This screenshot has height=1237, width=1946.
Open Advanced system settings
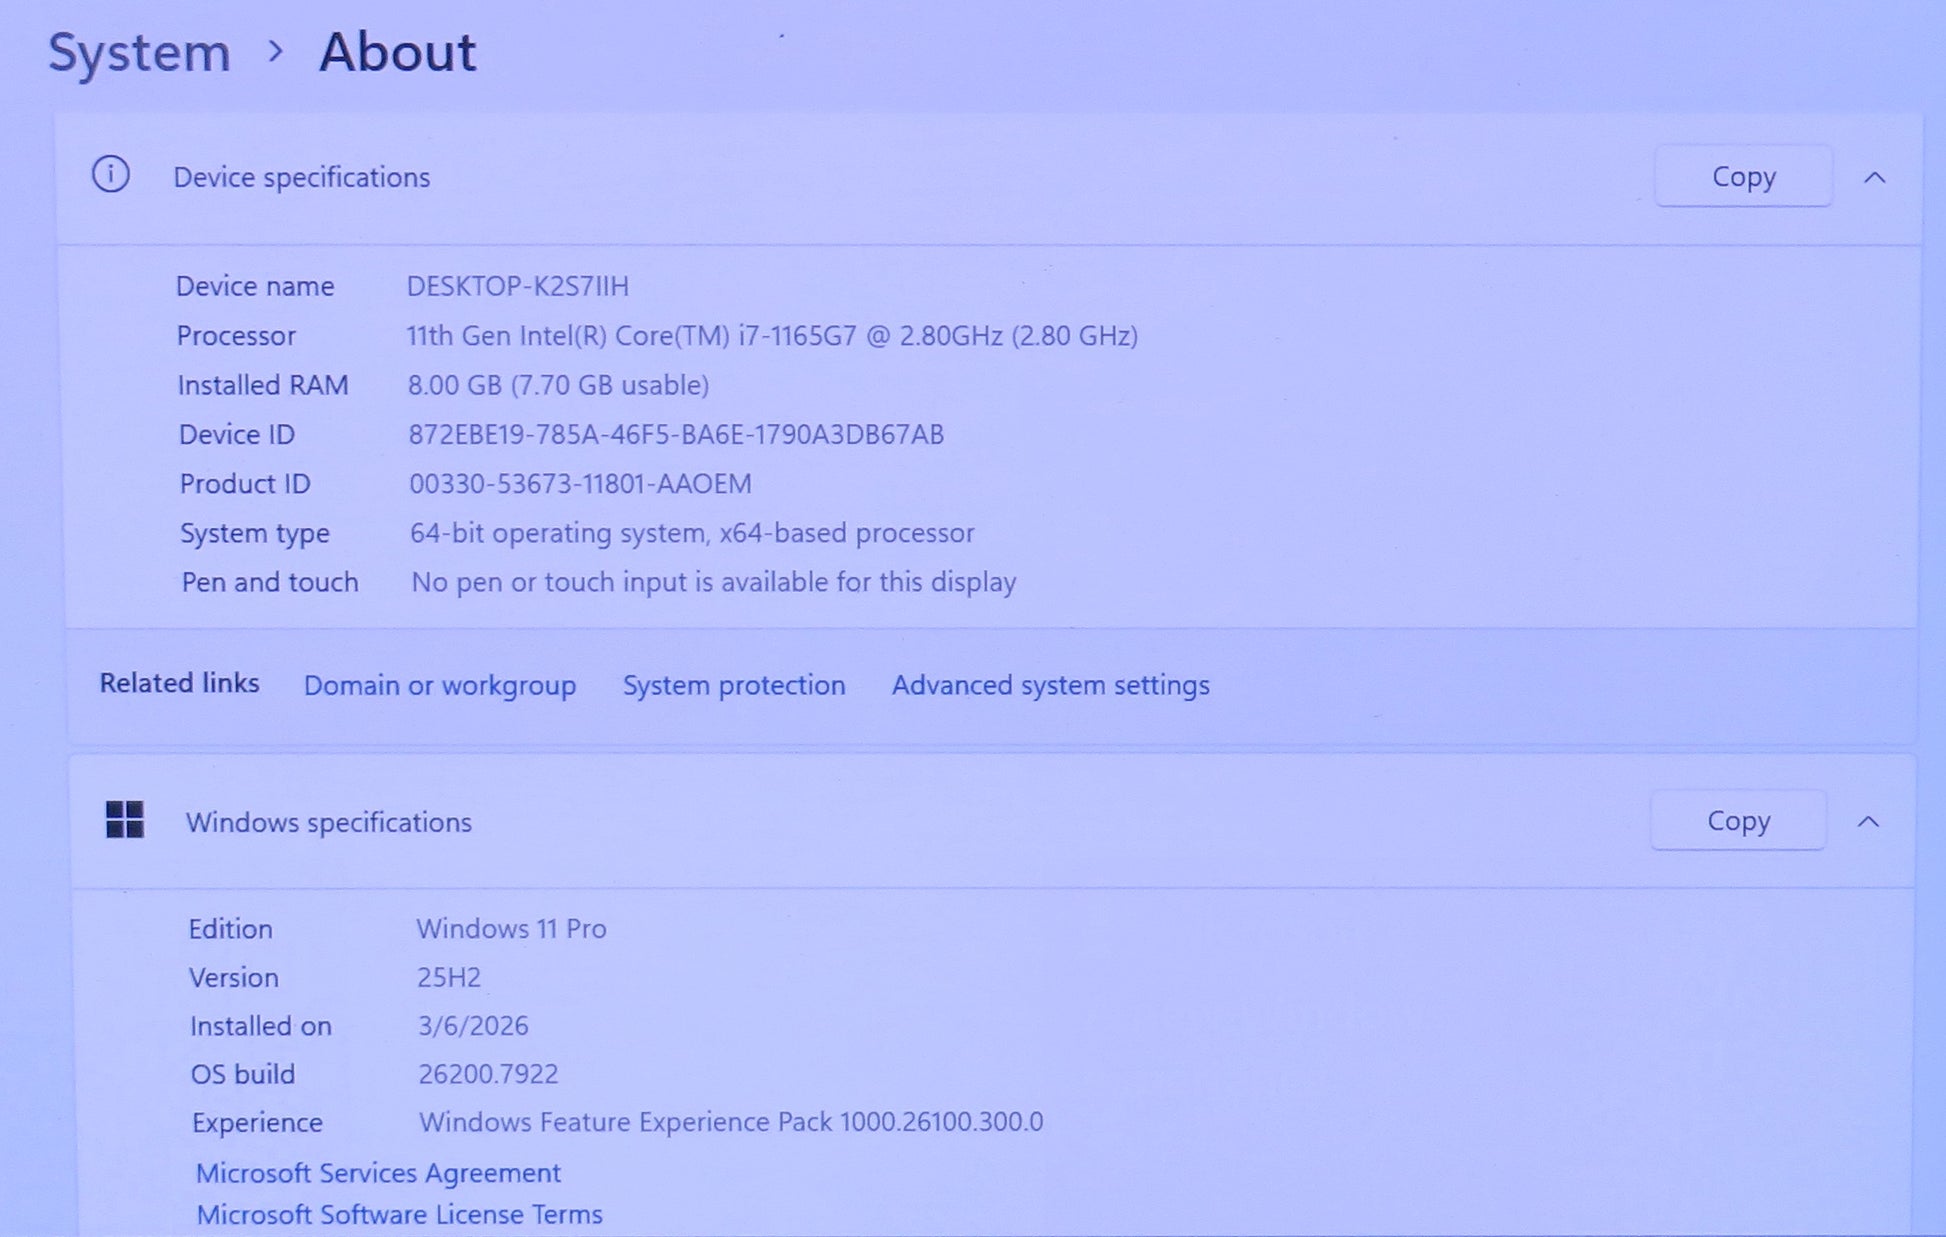click(x=1050, y=685)
